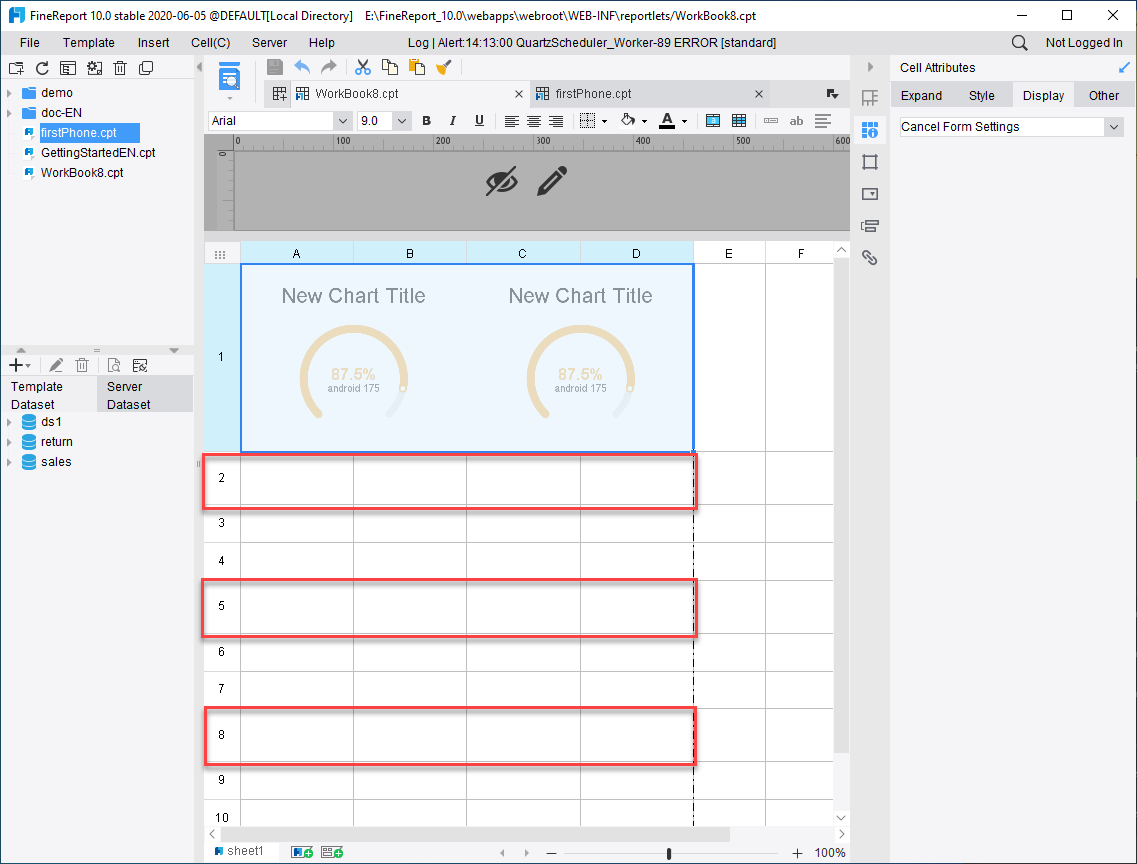The height and width of the screenshot is (864, 1137).
Task: Select Server Dataset tab
Action: coord(144,395)
